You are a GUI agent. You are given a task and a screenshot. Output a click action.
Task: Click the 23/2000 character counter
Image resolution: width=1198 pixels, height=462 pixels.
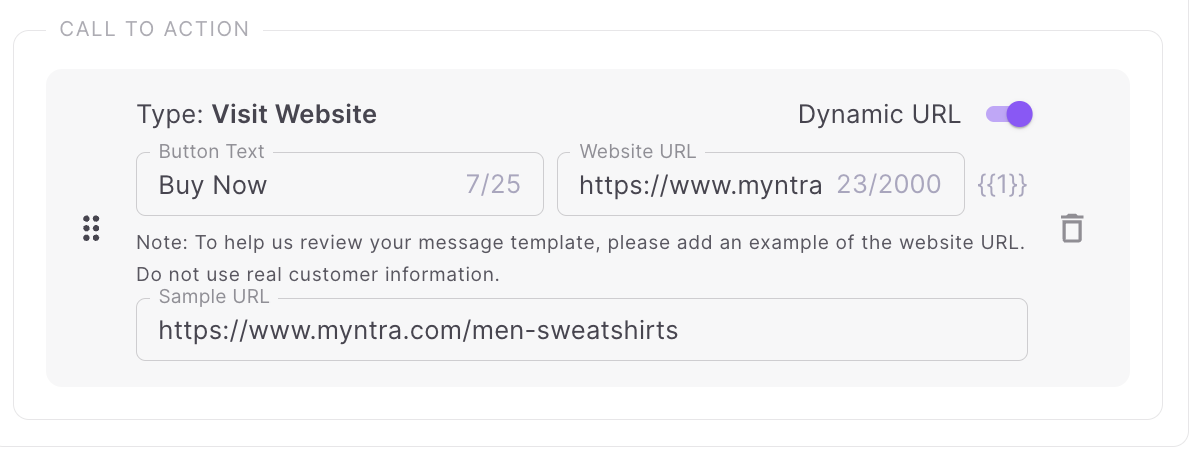tap(889, 185)
